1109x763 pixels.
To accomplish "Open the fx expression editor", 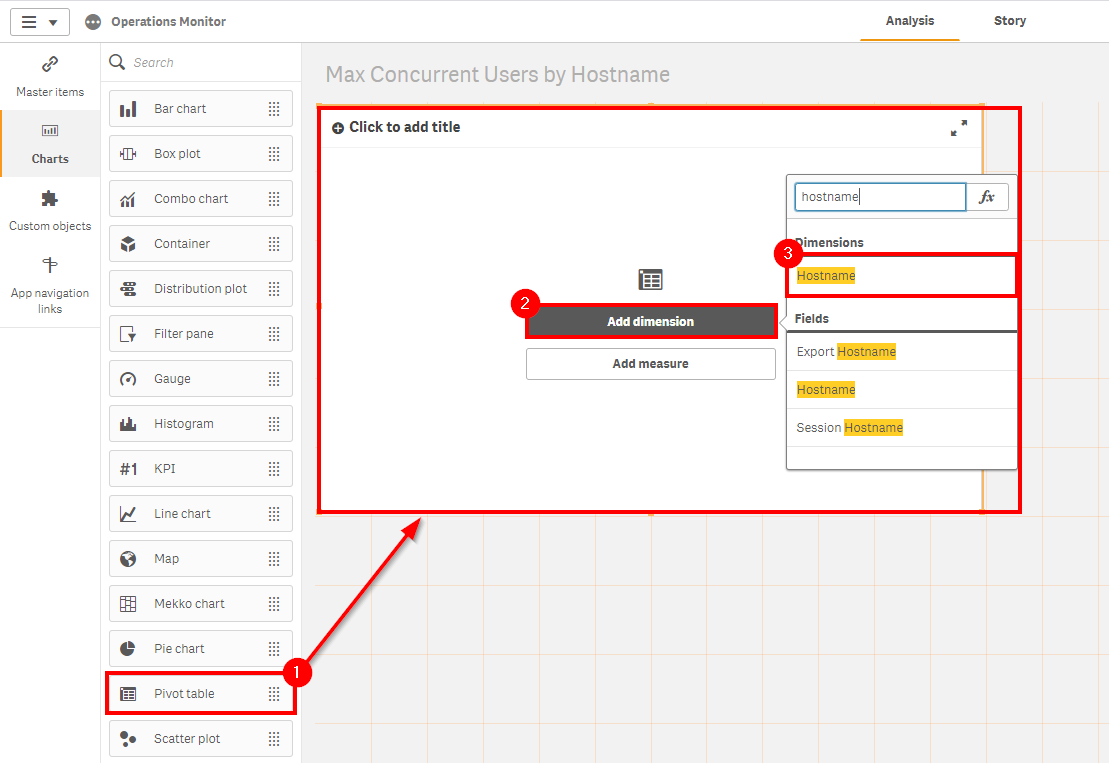I will click(x=987, y=196).
